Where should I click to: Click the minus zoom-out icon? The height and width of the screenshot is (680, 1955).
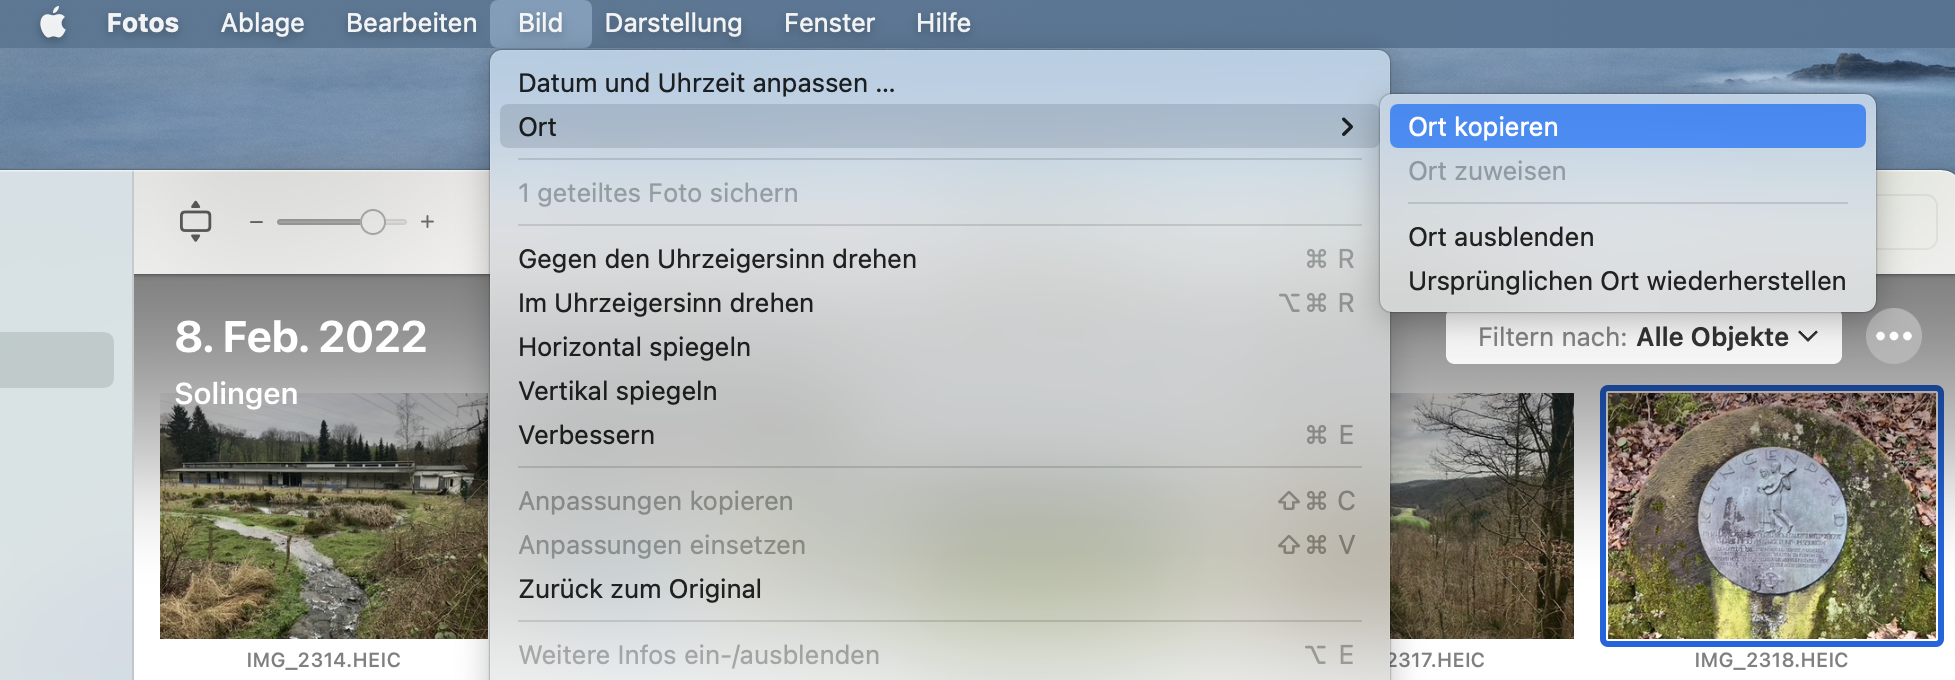click(256, 222)
